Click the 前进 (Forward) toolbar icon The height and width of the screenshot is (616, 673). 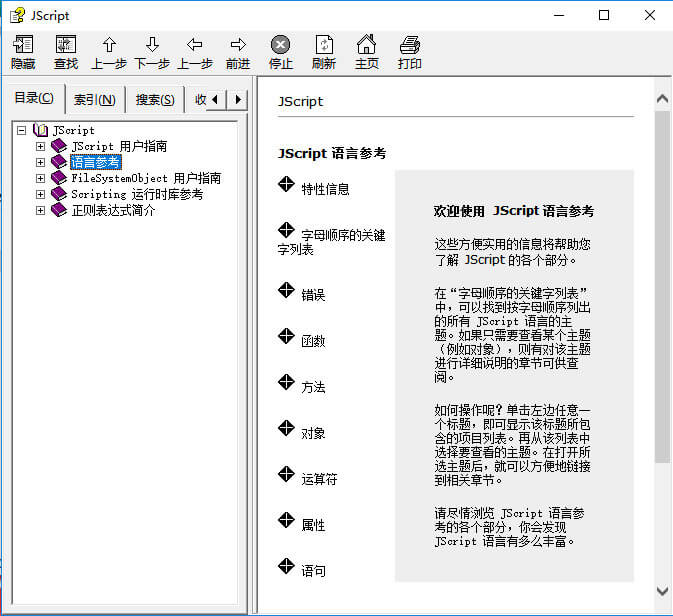tap(238, 45)
